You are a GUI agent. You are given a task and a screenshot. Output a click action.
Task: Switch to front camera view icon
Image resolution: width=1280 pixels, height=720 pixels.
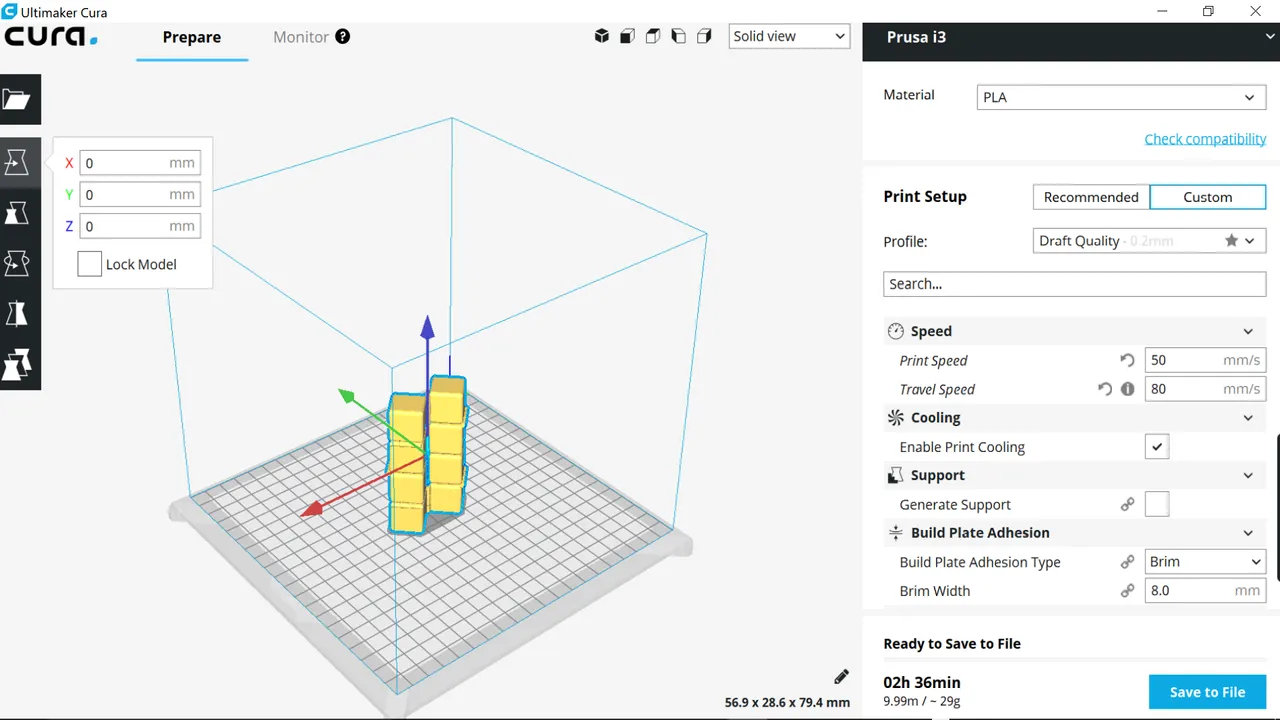(x=627, y=36)
